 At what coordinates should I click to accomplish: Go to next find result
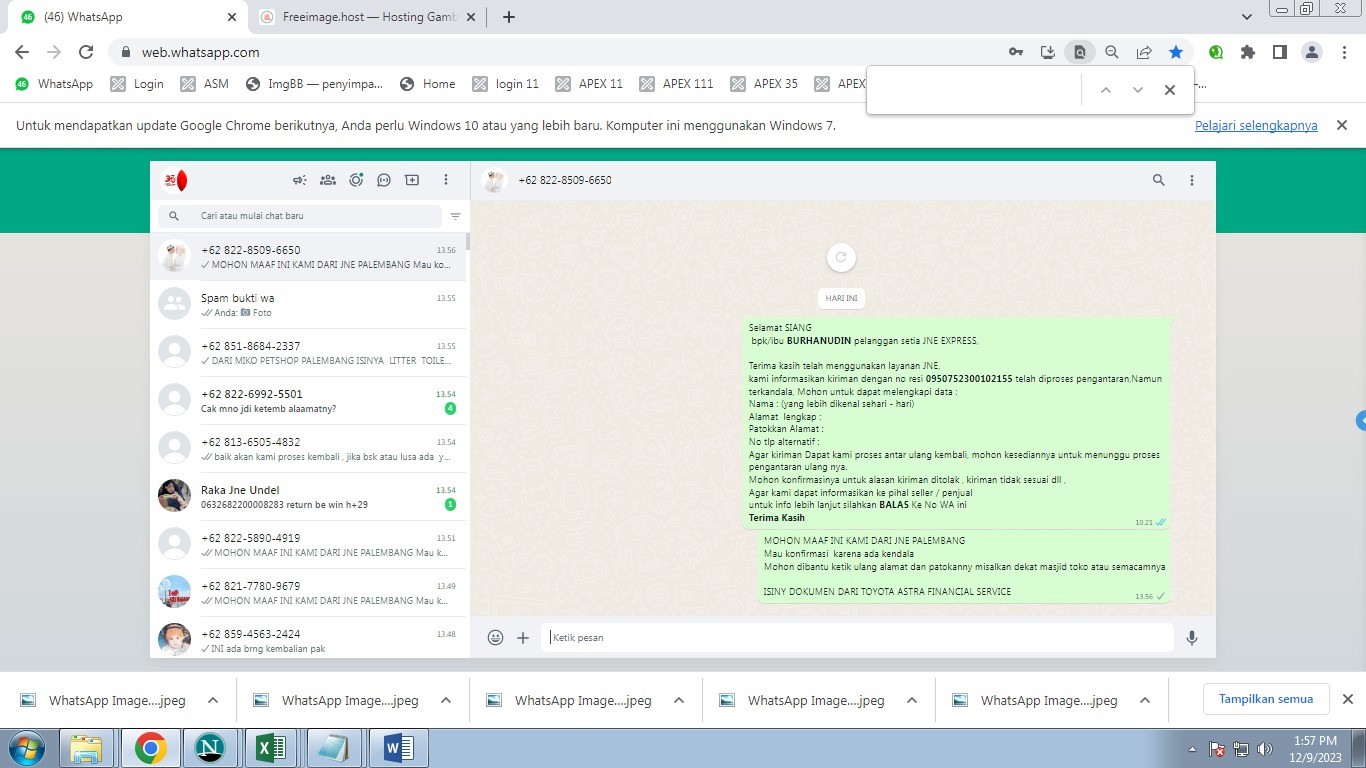1138,90
